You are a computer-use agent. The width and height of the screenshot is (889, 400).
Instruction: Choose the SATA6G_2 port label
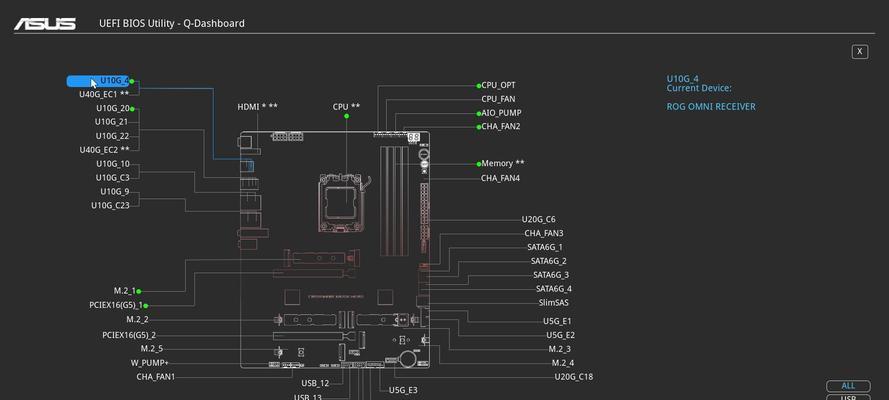[x=548, y=261]
